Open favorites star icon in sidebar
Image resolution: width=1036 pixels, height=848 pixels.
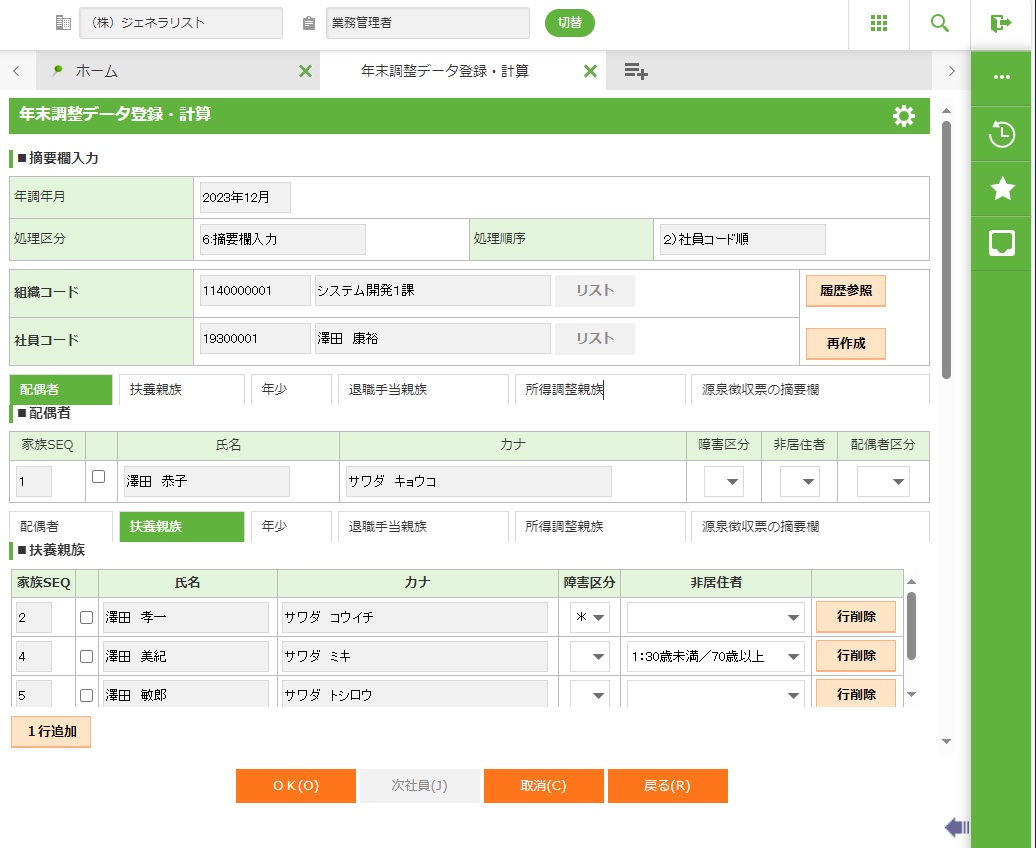tap(1002, 189)
